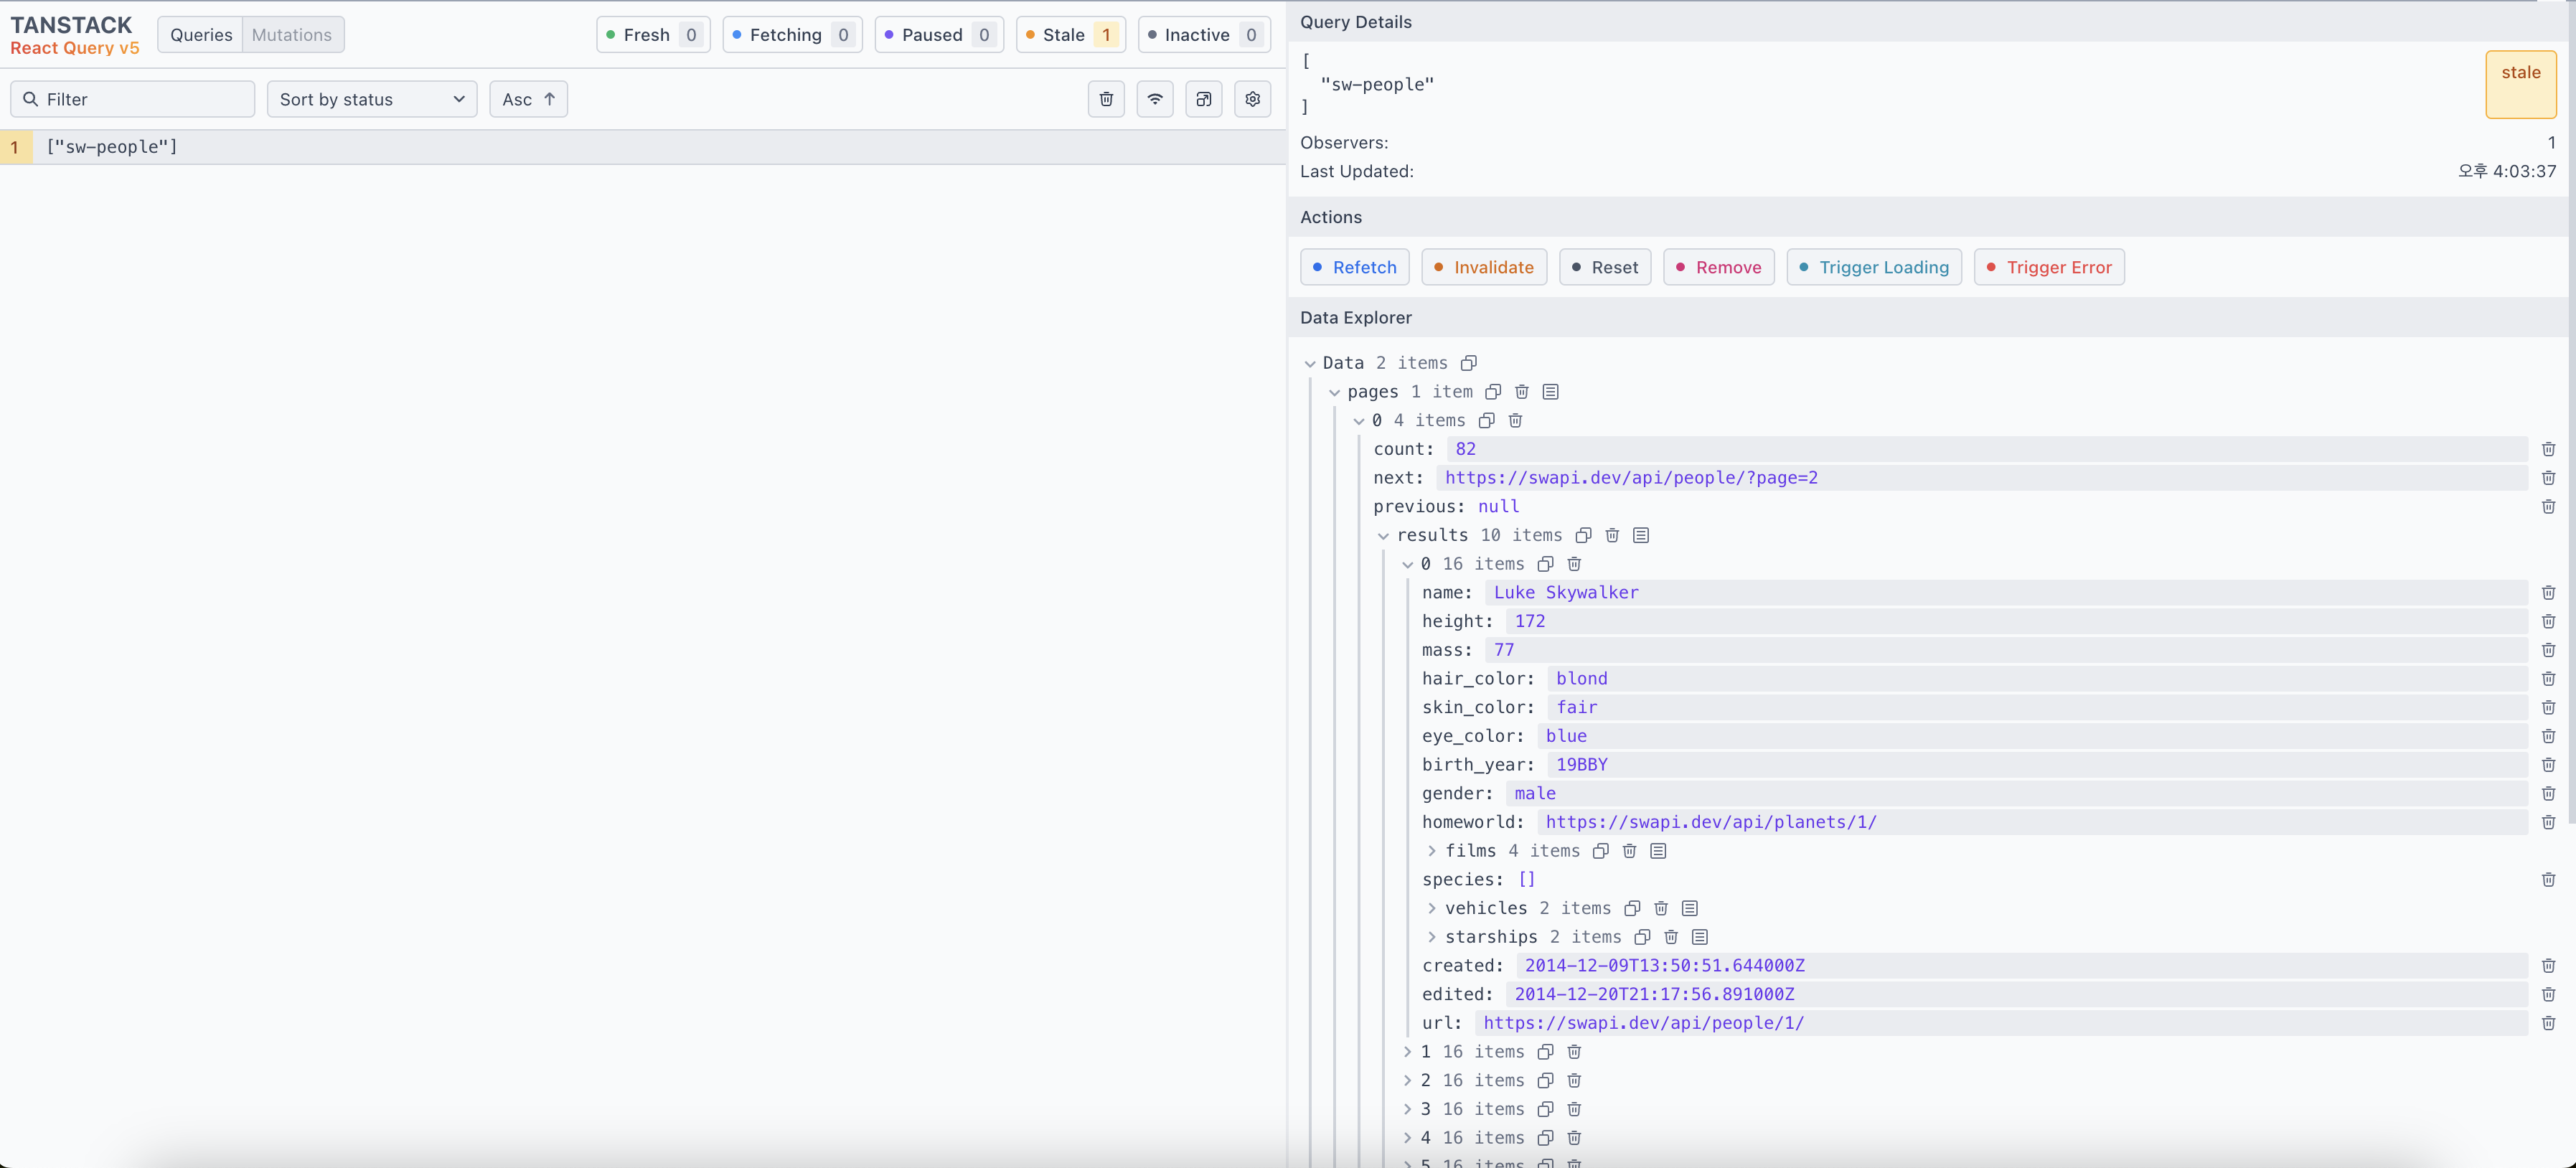Select the Queries tab

[x=201, y=35]
